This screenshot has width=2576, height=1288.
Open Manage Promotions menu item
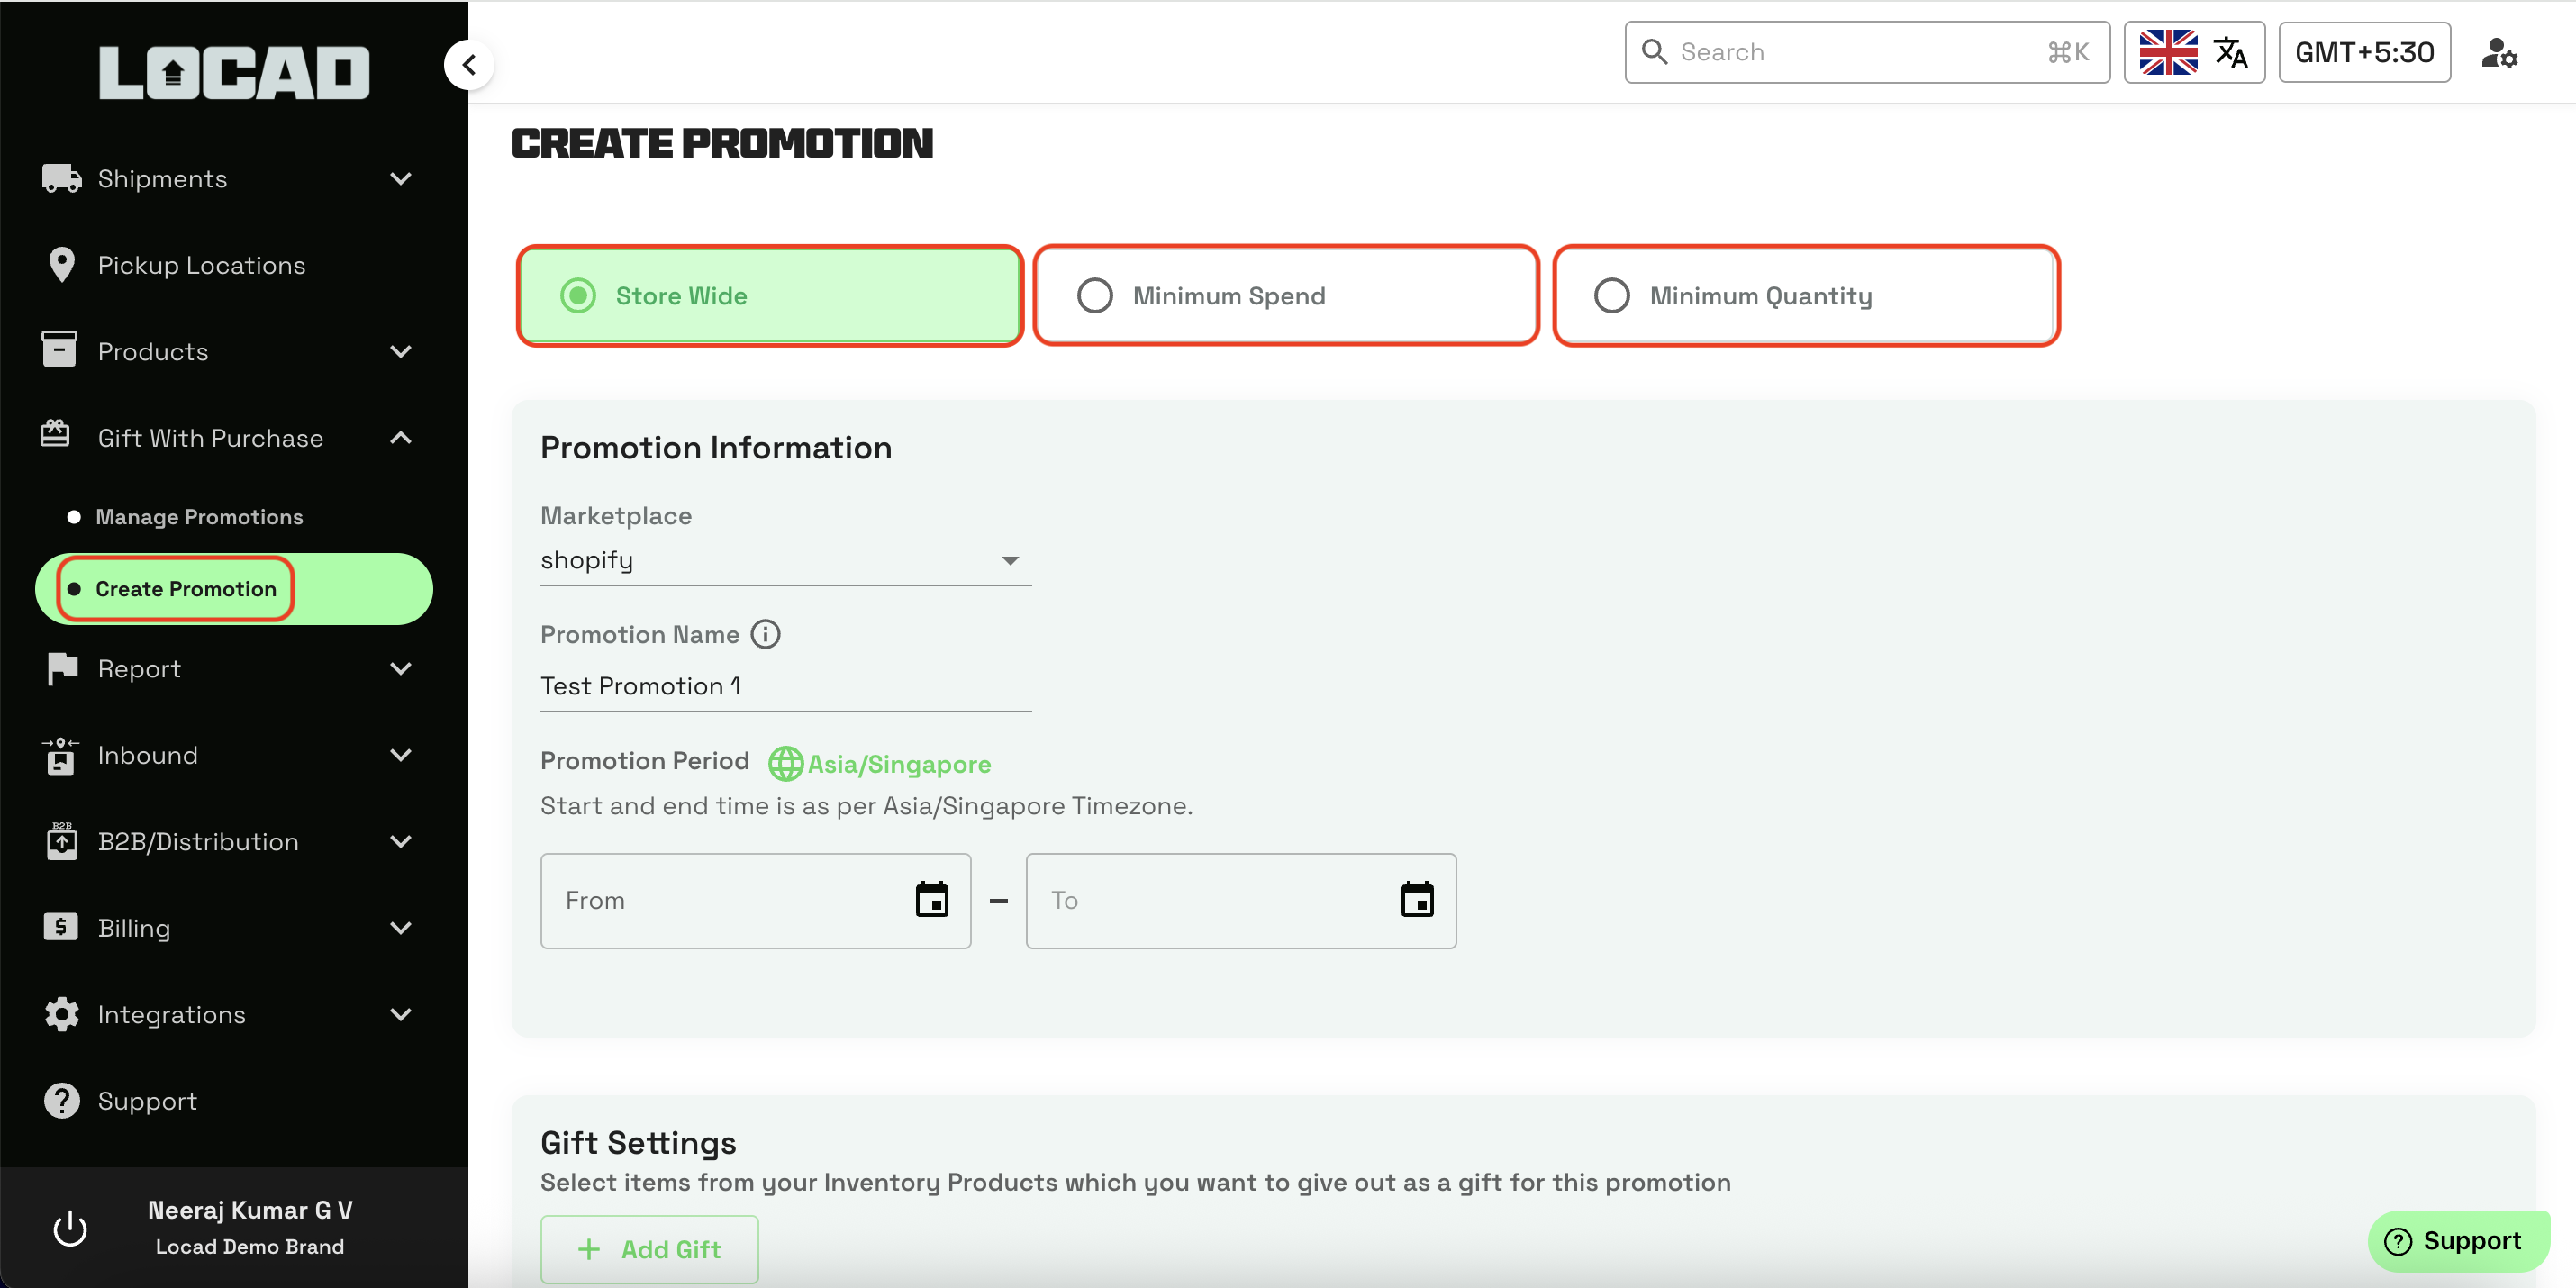[x=199, y=517]
